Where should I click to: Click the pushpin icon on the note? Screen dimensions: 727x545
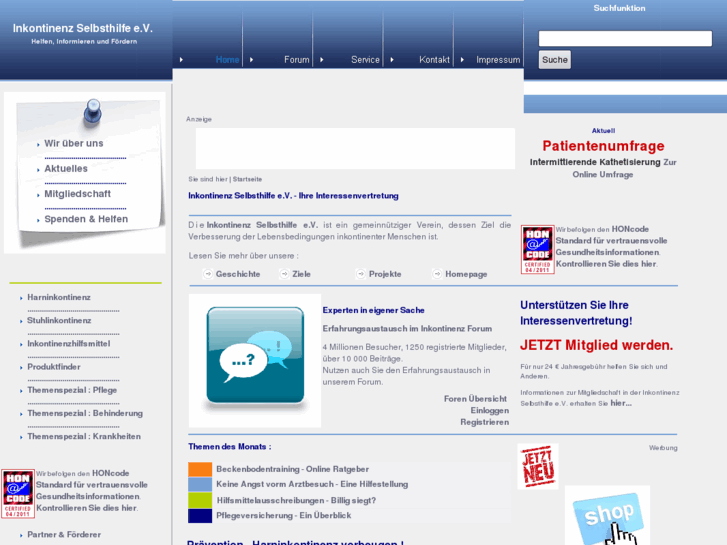click(93, 111)
